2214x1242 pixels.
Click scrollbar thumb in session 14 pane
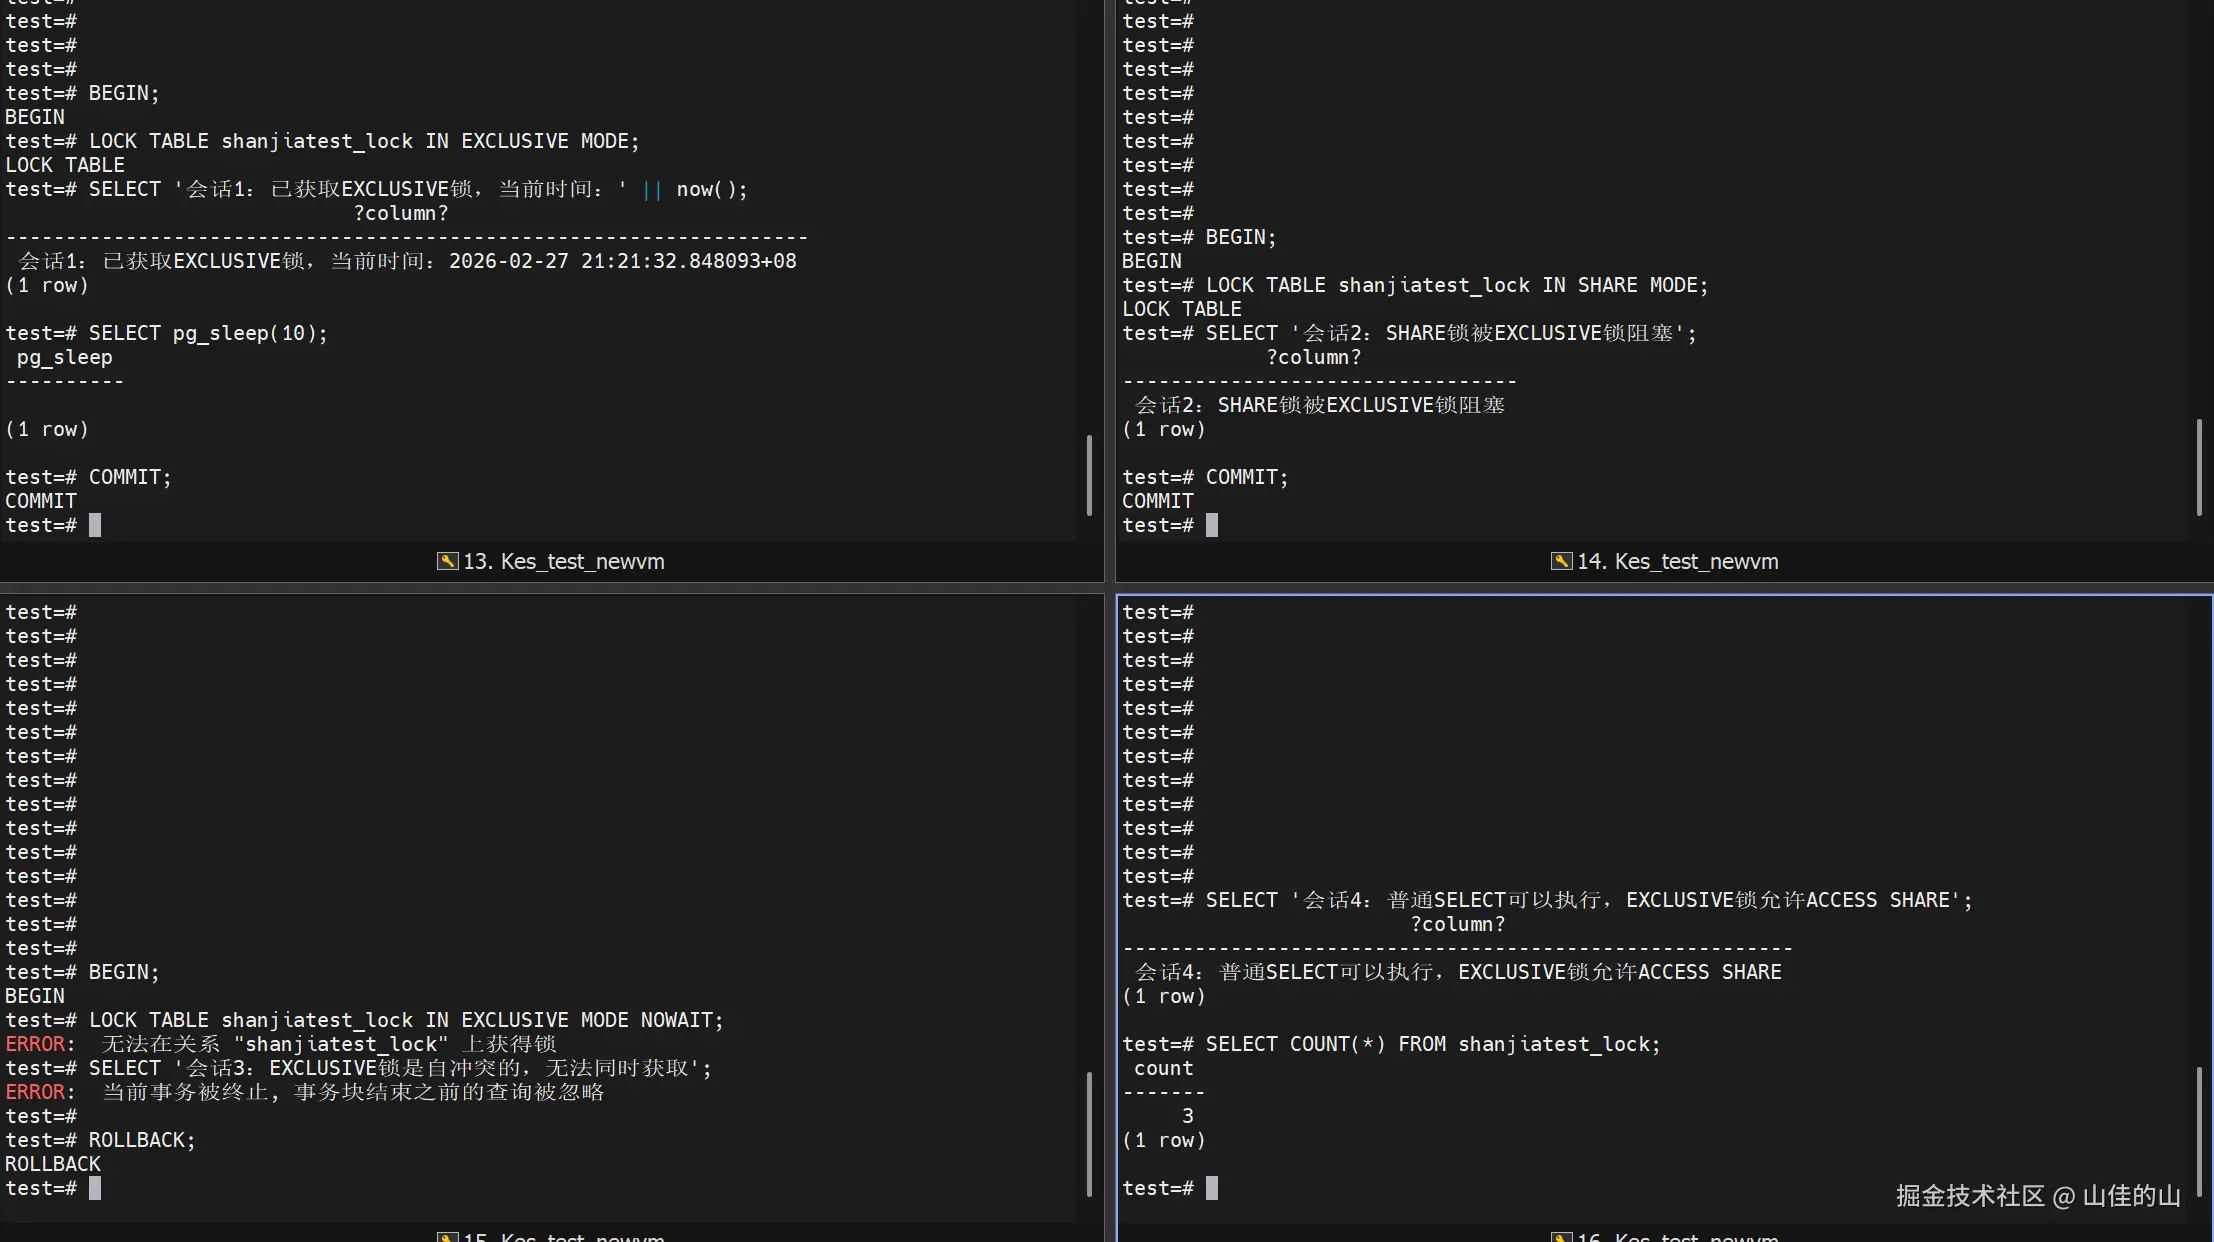(2198, 467)
